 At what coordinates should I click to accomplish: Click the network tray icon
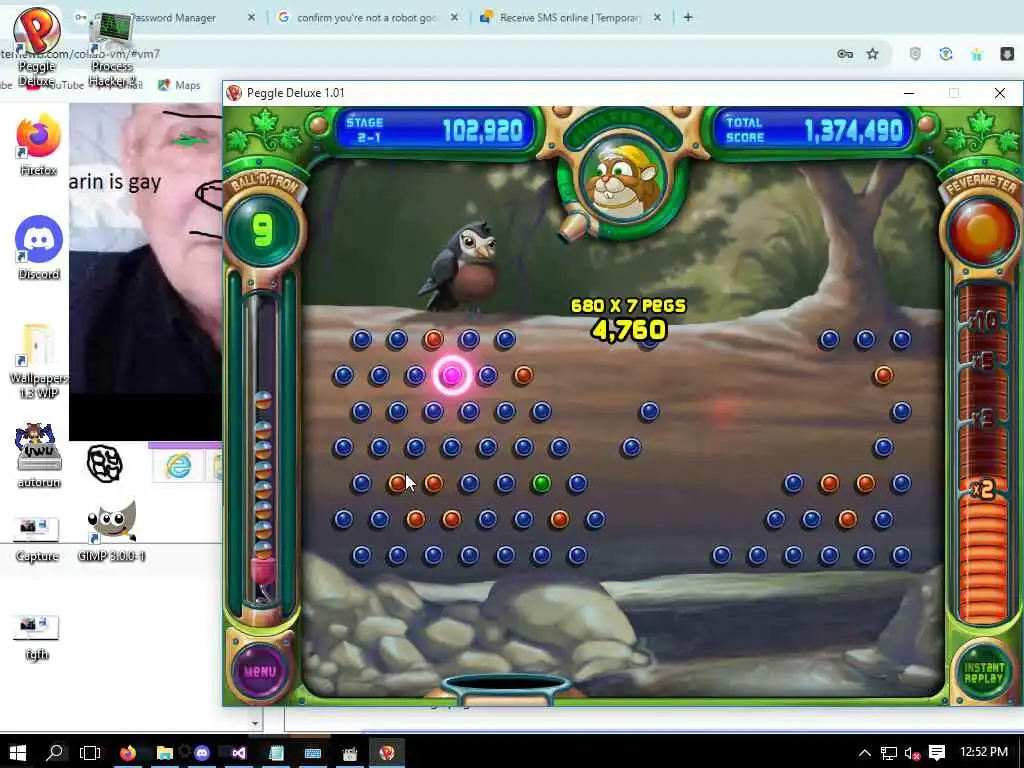[x=888, y=753]
